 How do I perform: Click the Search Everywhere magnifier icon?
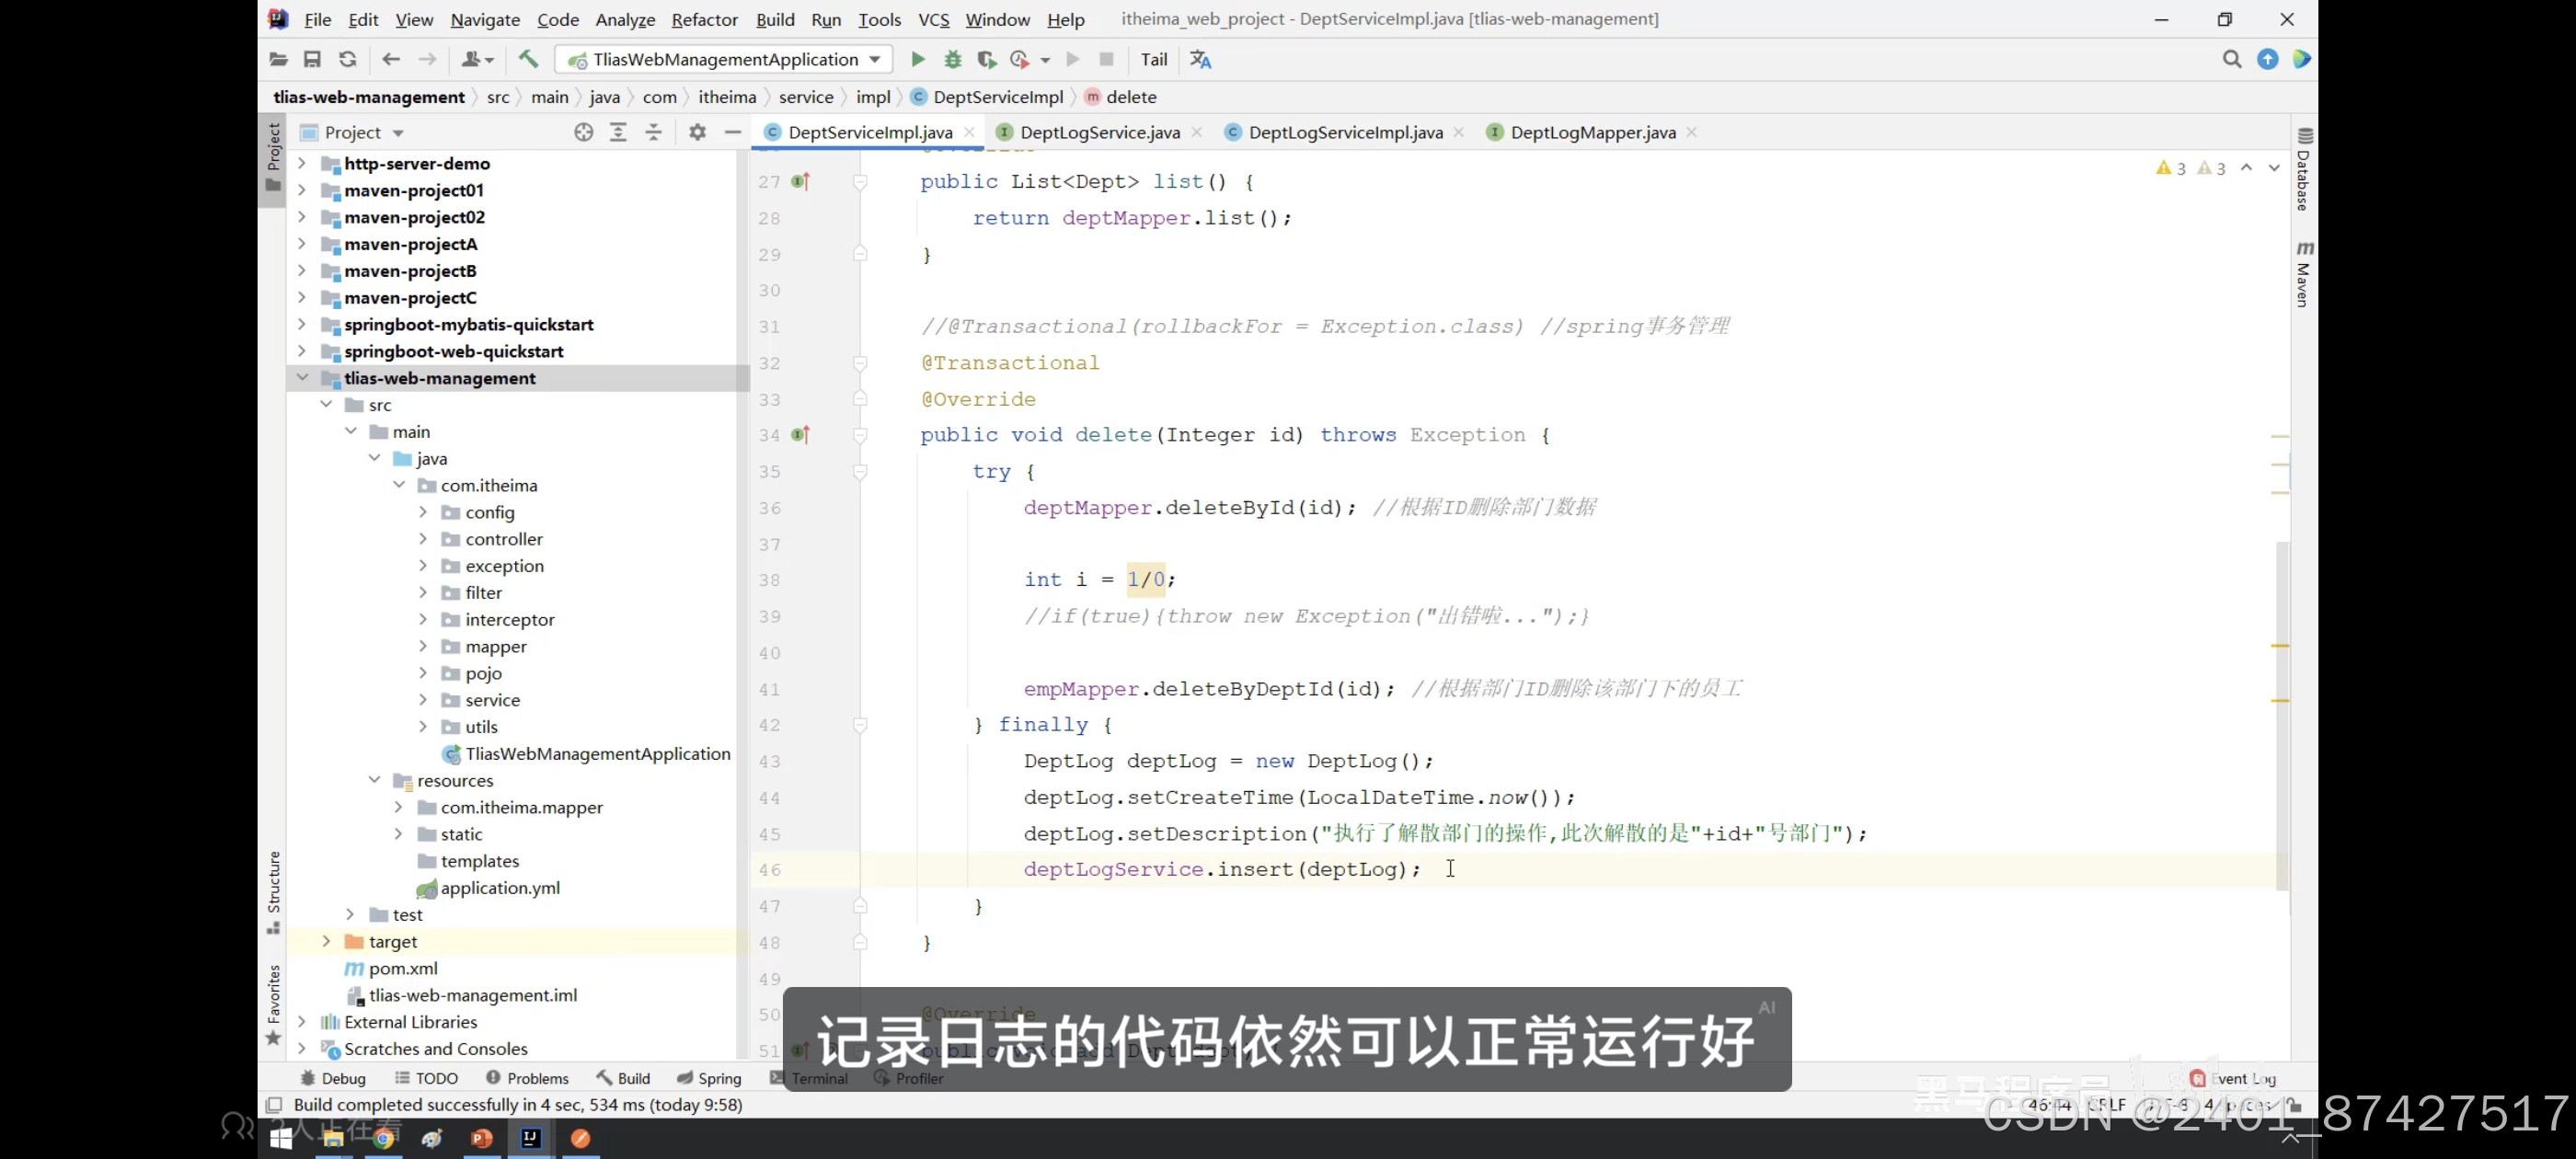[x=2231, y=59]
